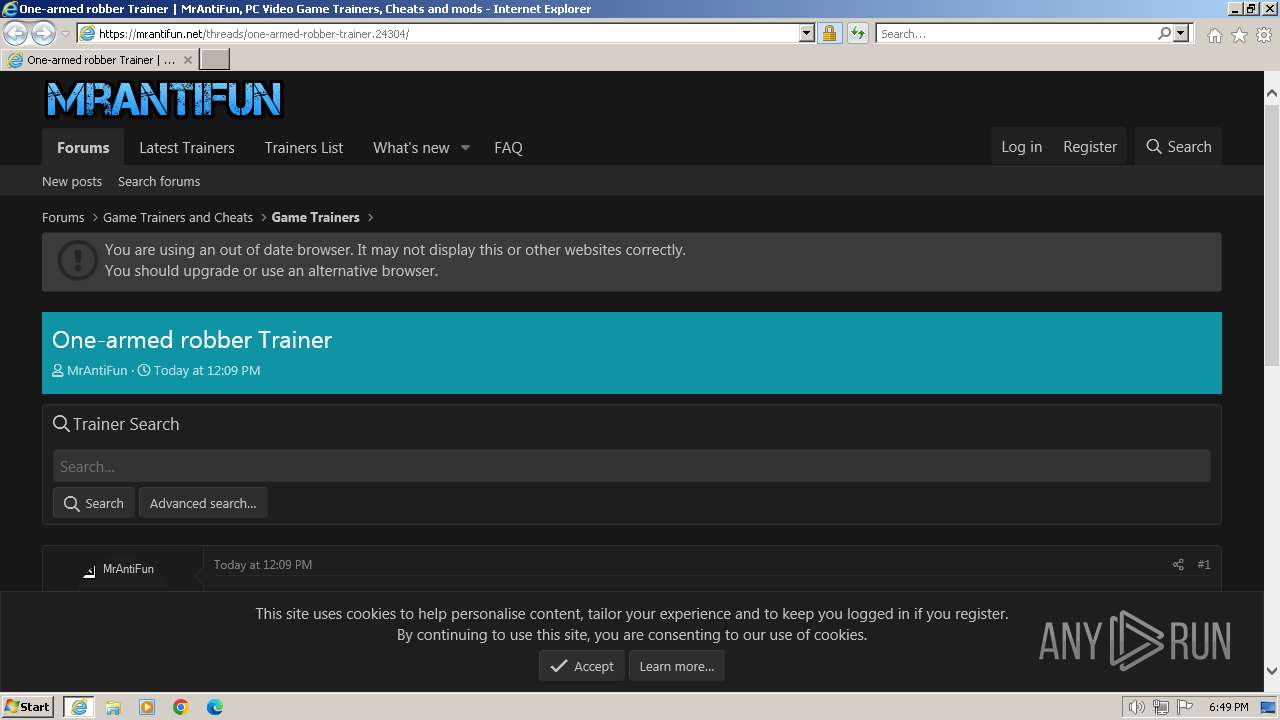
Task: Click the Today at 12:09 PM thread date
Action: (207, 370)
